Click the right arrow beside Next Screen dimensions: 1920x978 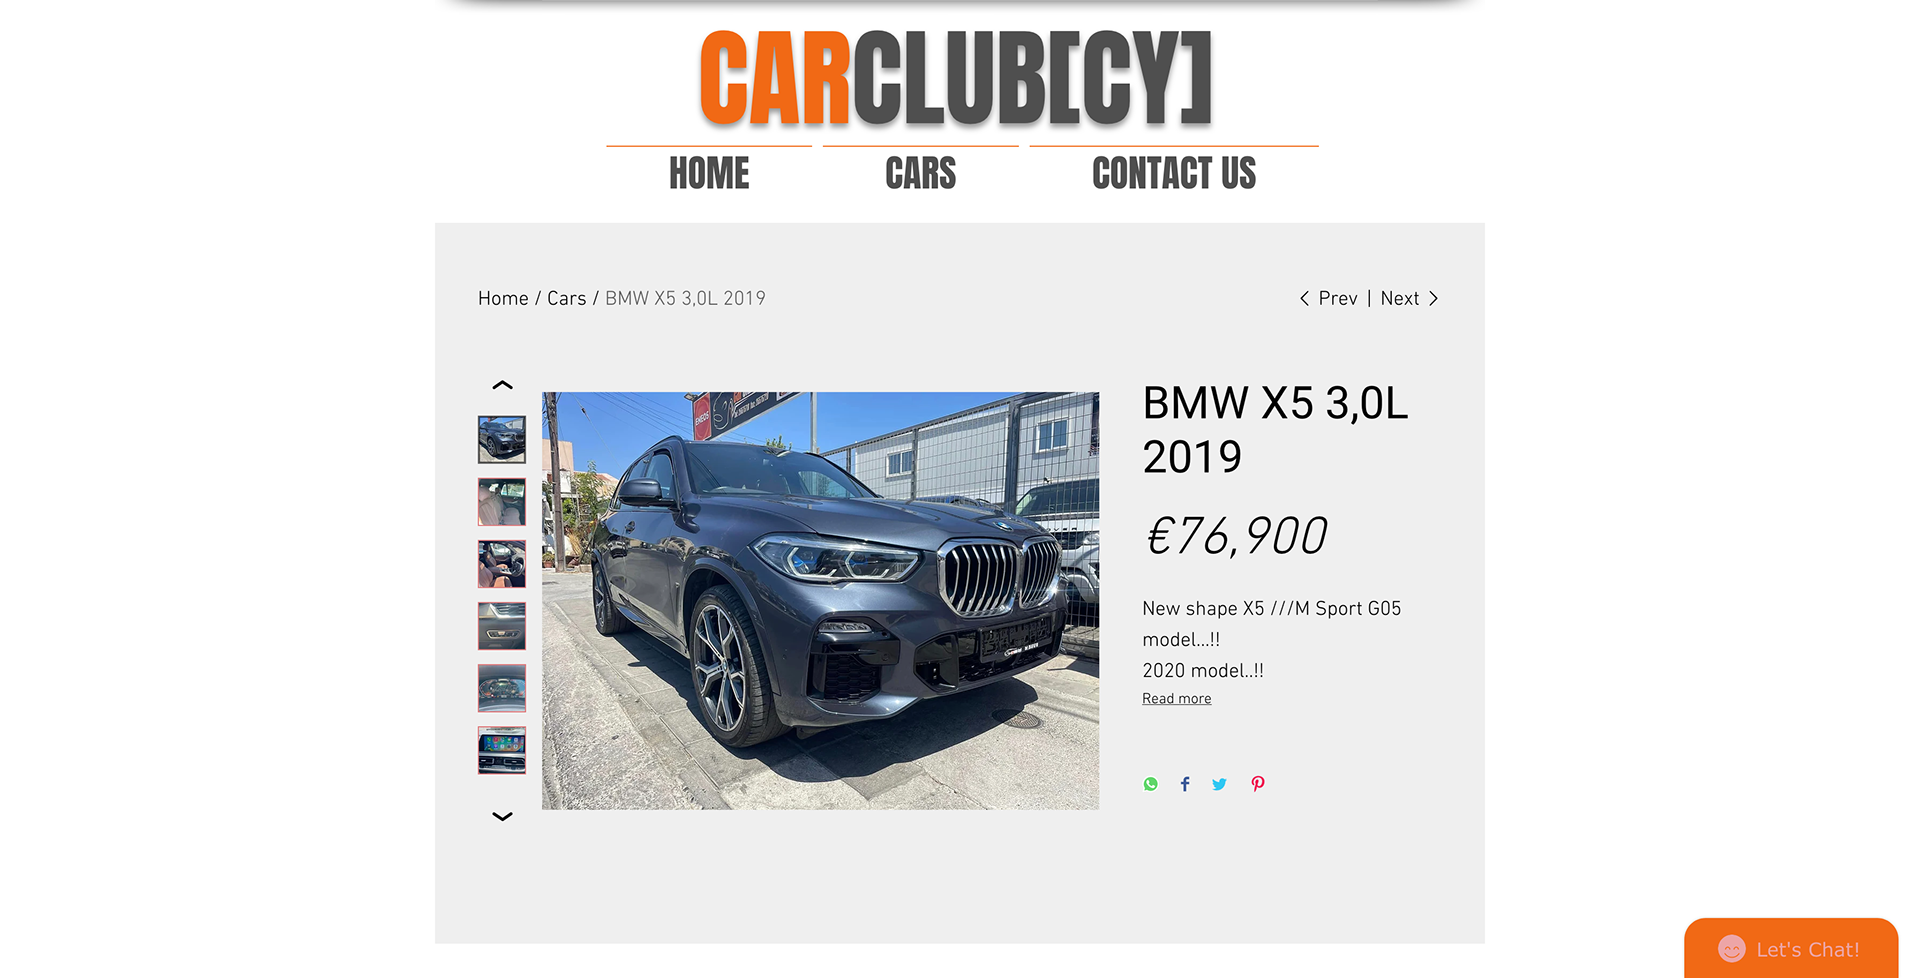pyautogui.click(x=1433, y=298)
